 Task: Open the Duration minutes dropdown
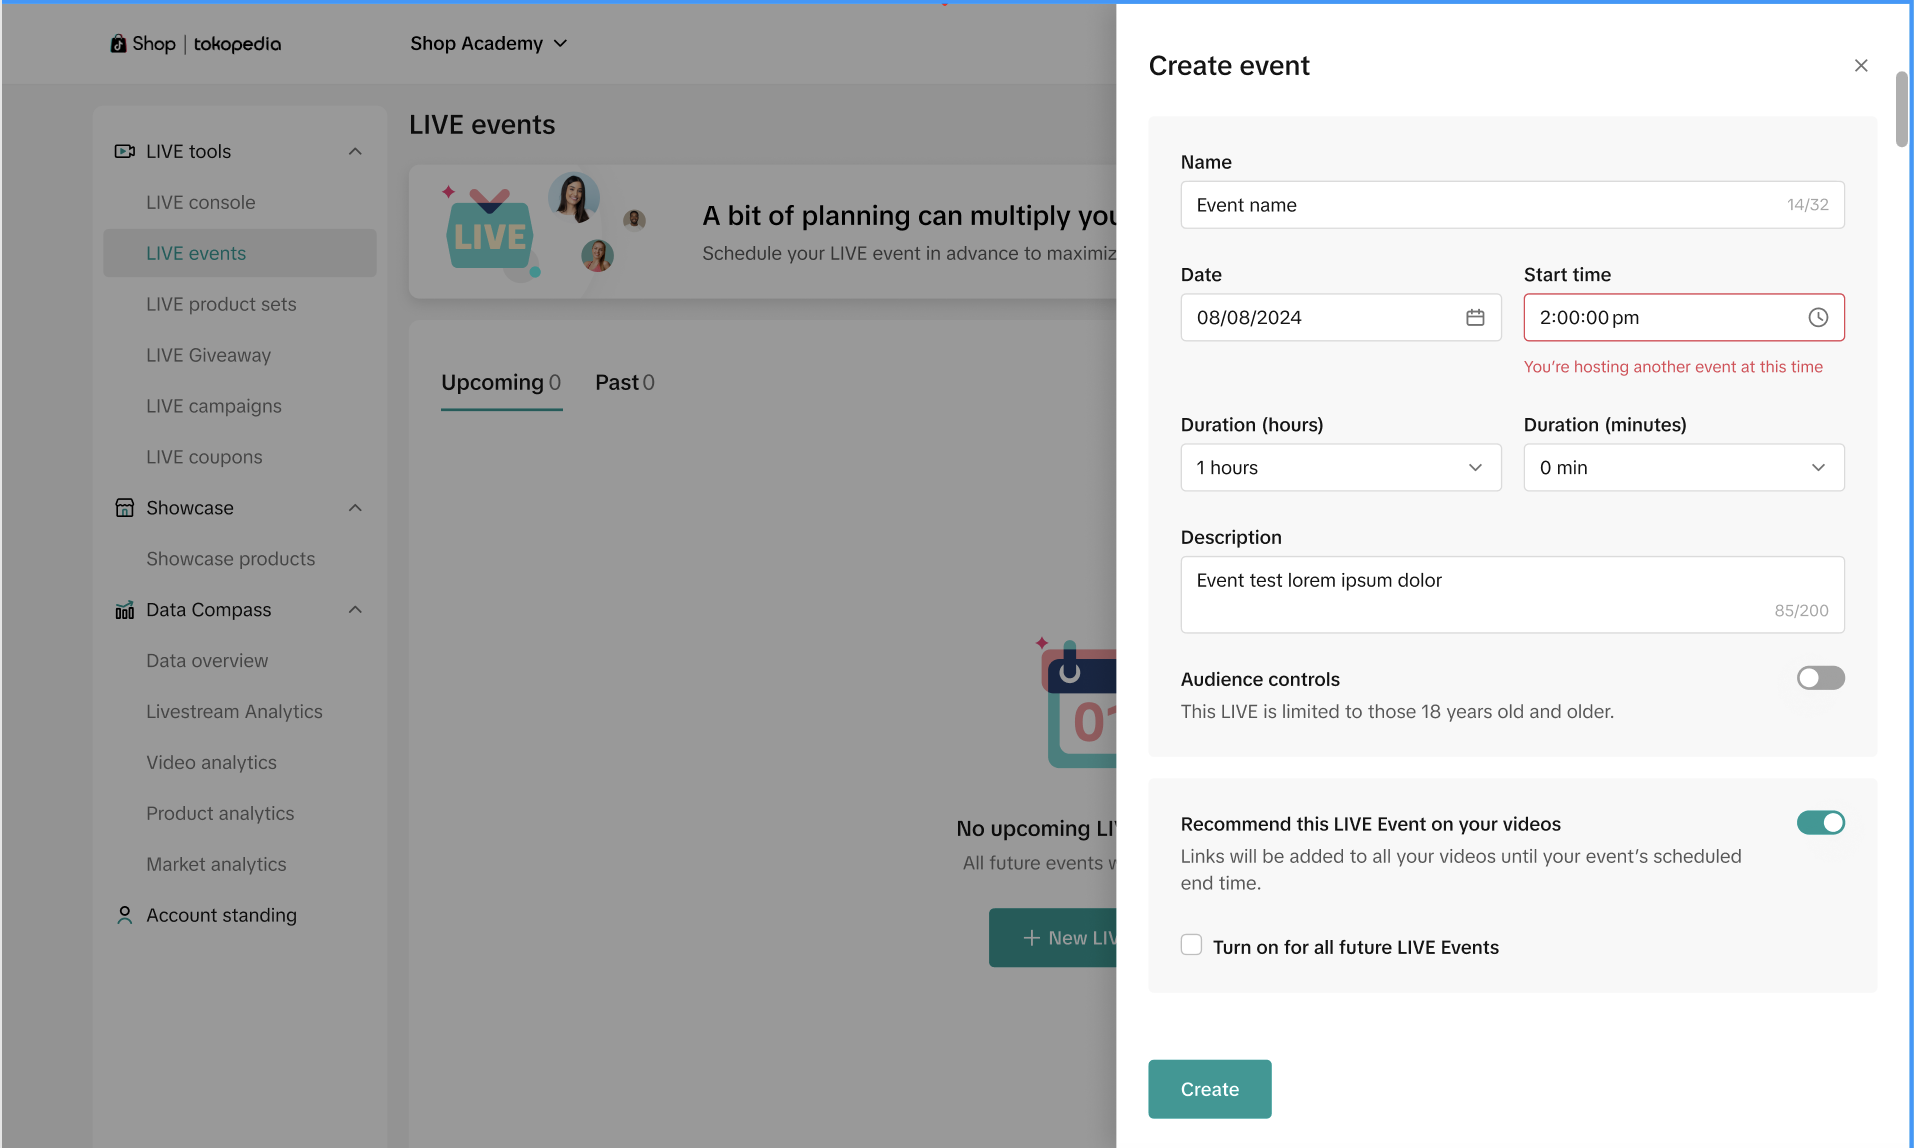(1683, 468)
